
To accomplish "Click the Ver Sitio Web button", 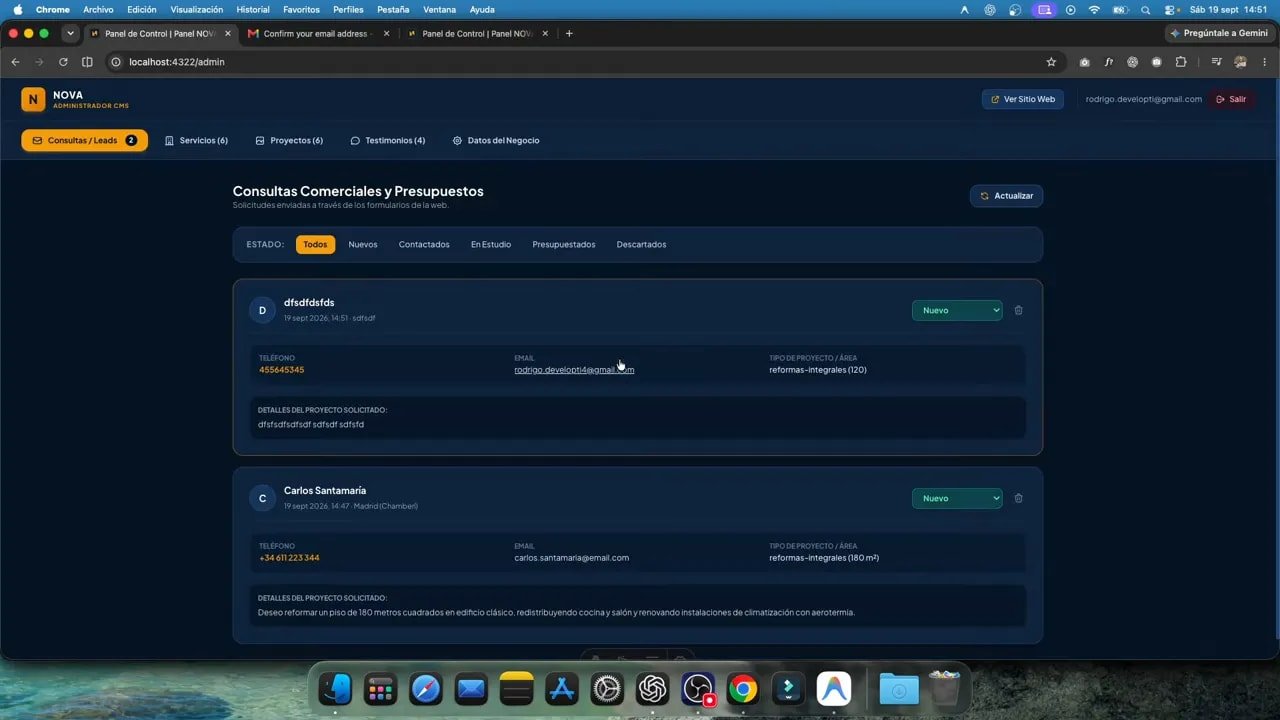I will click(x=1022, y=99).
